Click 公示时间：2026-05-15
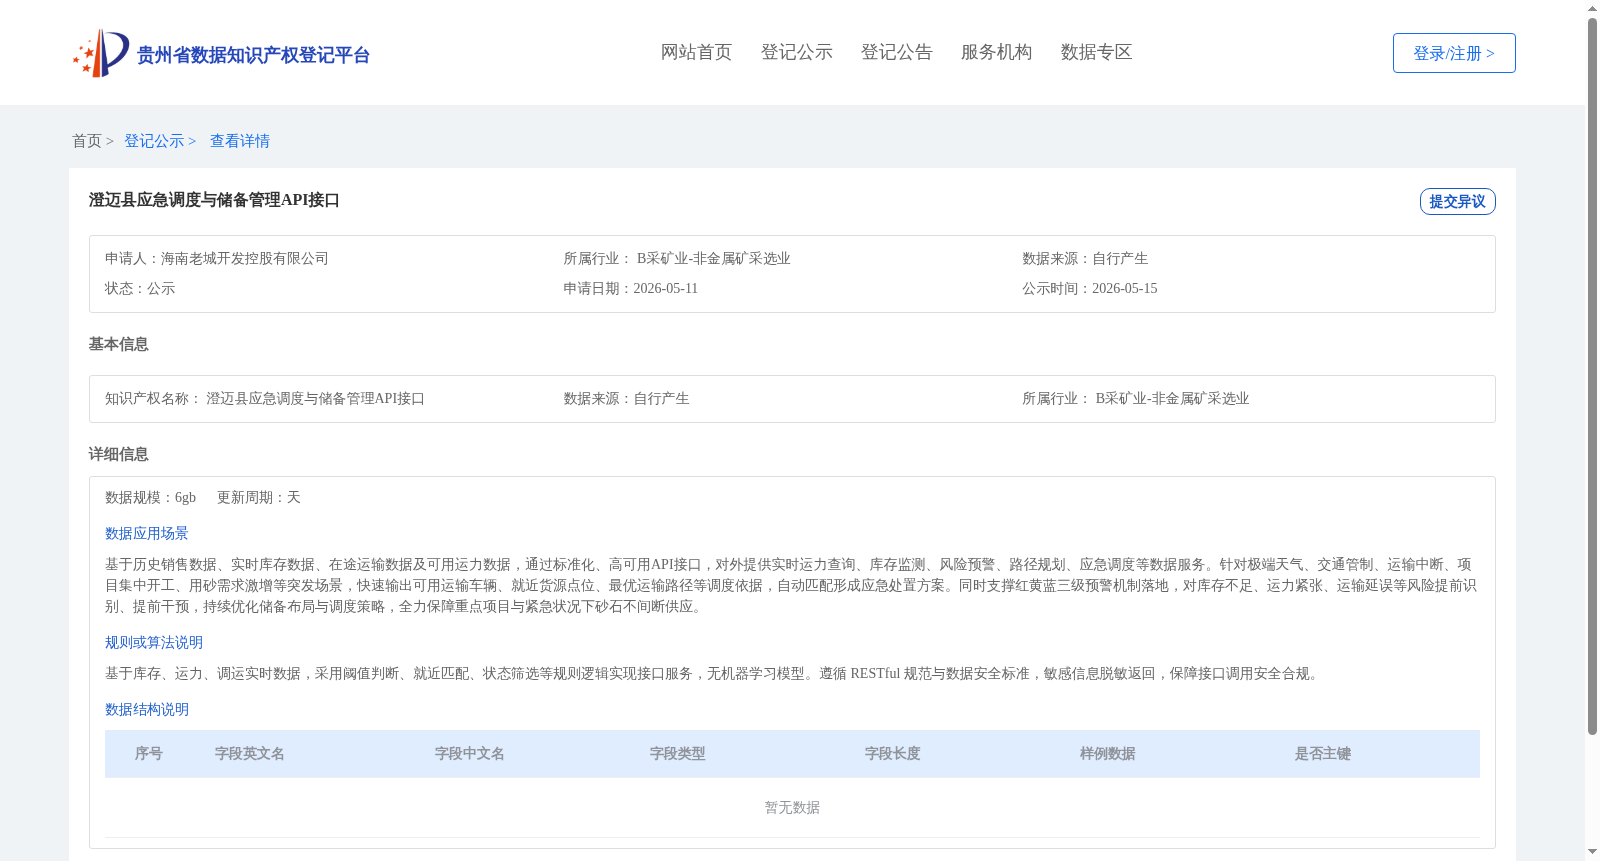Image resolution: width=1600 pixels, height=861 pixels. point(1090,288)
